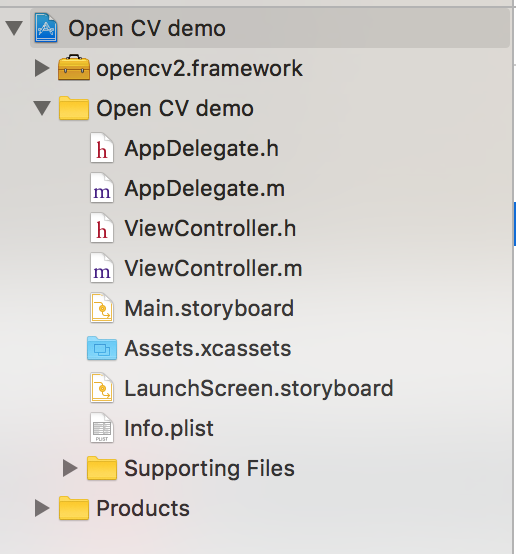Expand the Supporting Files folder
Viewport: 516px width, 554px height.
point(70,468)
